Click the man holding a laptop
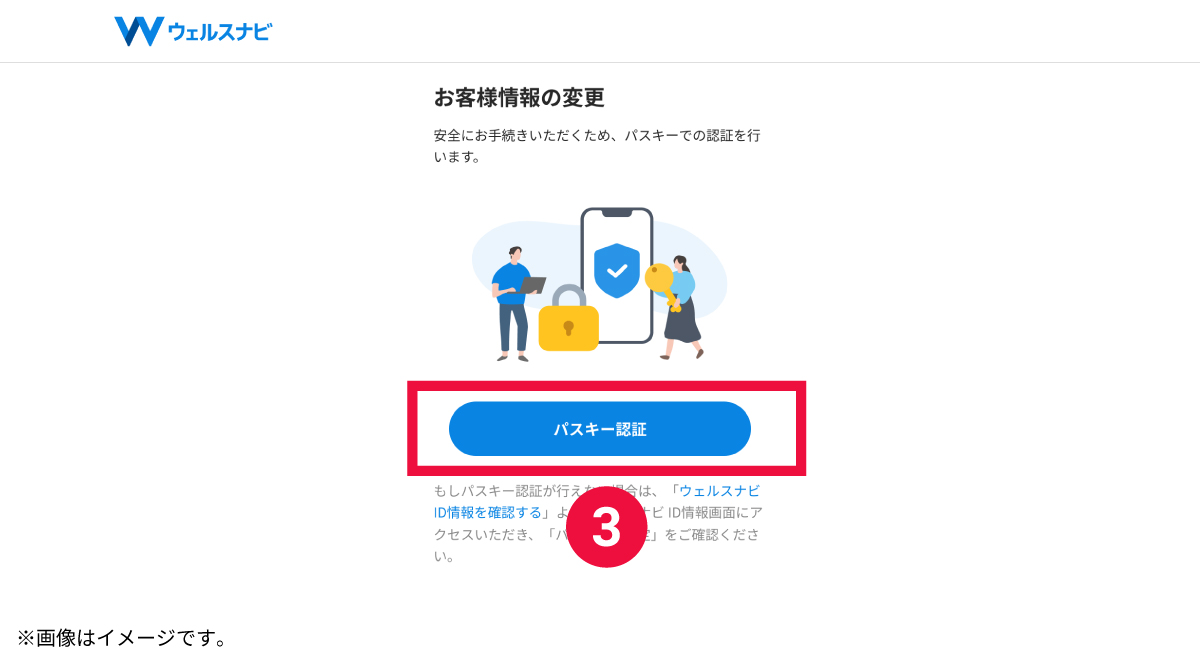 [x=515, y=303]
